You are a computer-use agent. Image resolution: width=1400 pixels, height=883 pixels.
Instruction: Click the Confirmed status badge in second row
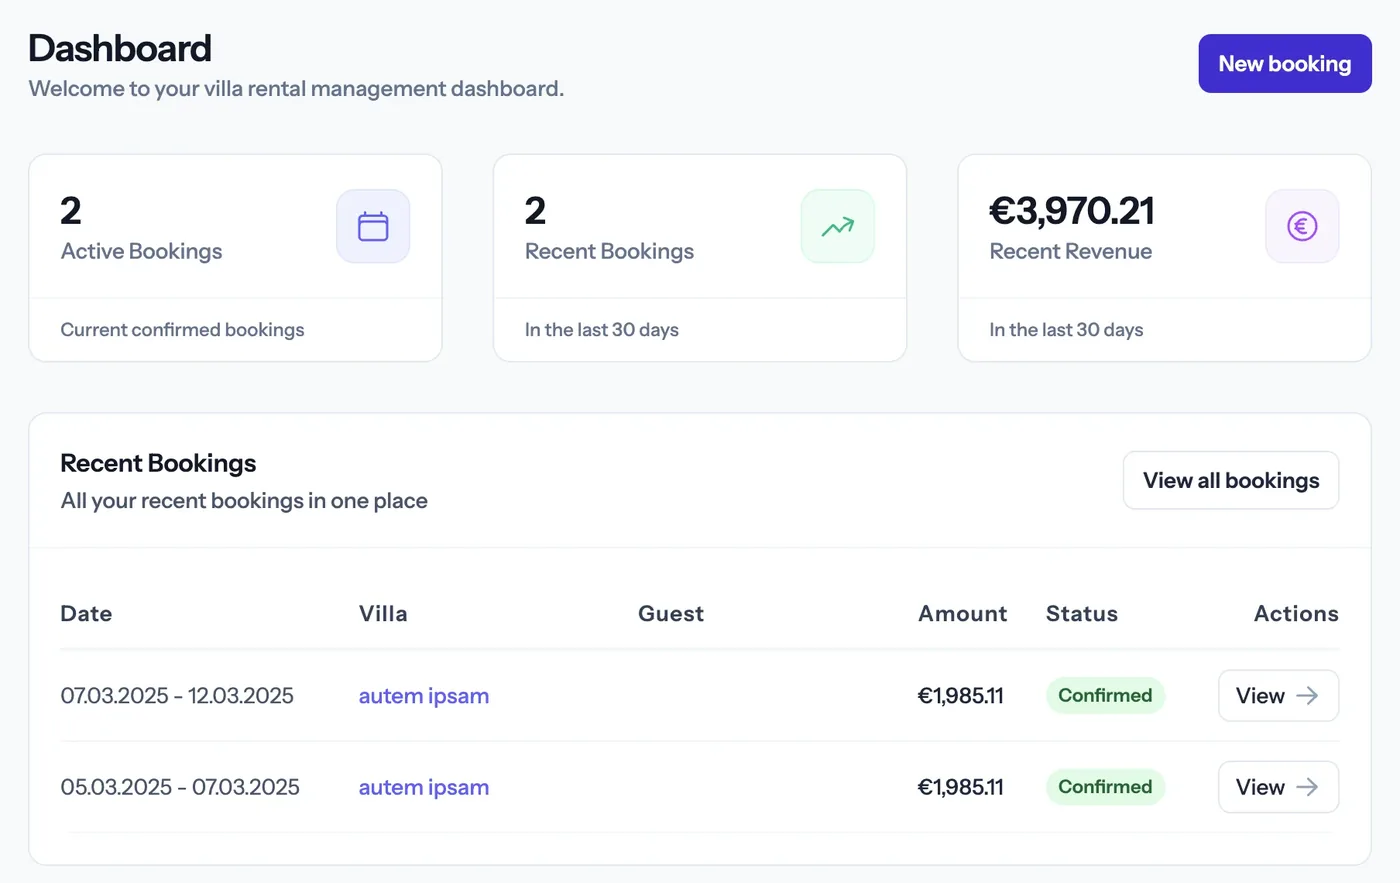(1105, 787)
